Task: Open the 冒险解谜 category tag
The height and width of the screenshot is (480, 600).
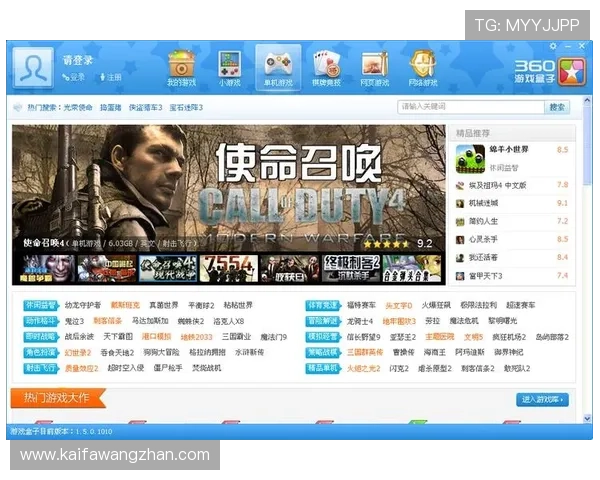Action: 323,321
